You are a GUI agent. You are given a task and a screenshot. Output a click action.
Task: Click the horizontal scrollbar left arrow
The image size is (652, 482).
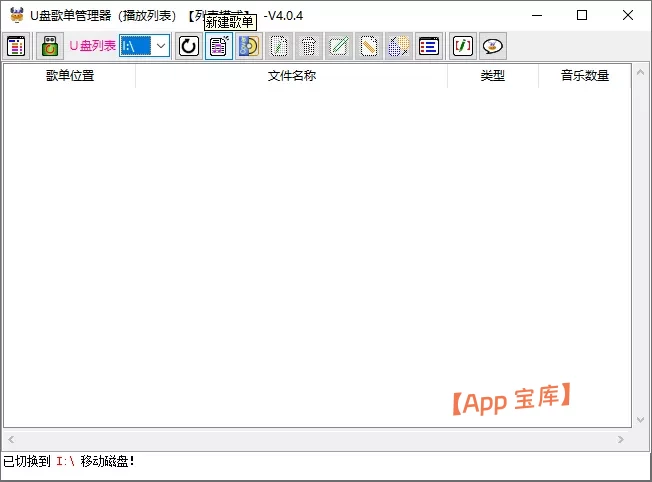[11, 440]
